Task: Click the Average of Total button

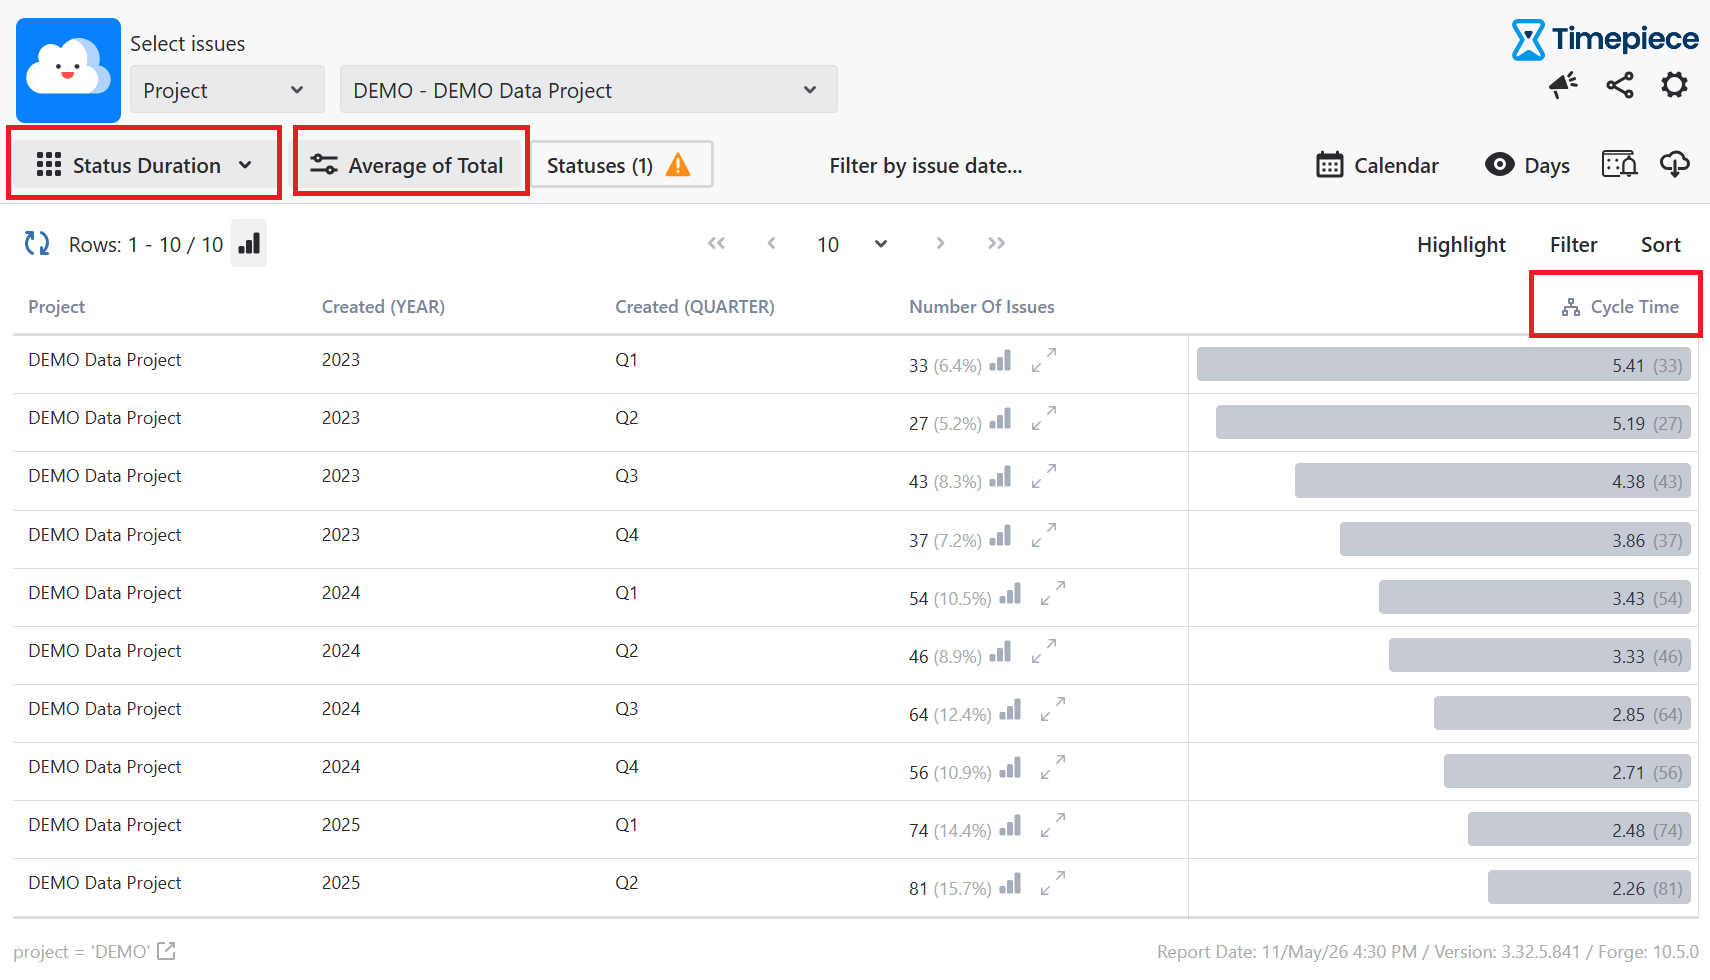Action: click(x=411, y=165)
